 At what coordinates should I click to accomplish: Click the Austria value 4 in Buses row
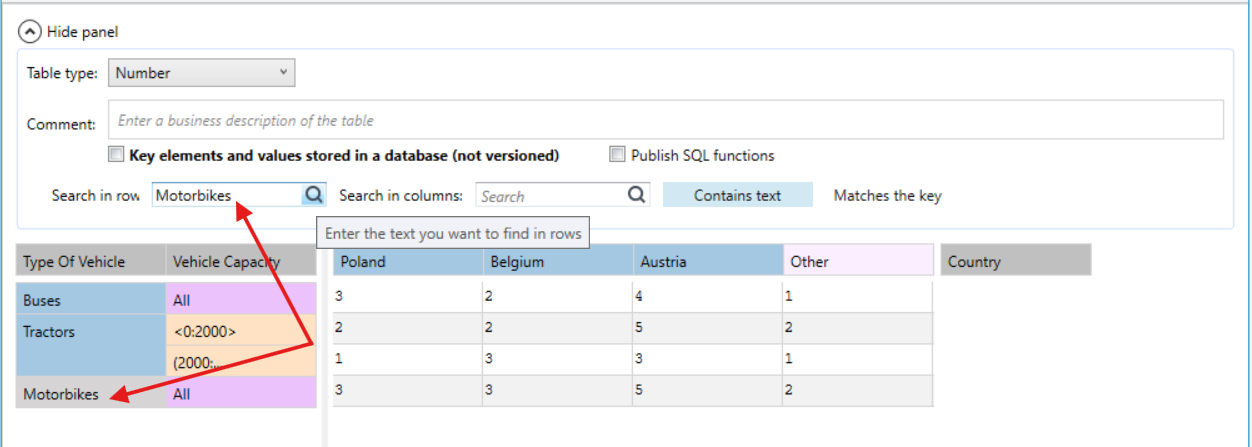tap(707, 297)
